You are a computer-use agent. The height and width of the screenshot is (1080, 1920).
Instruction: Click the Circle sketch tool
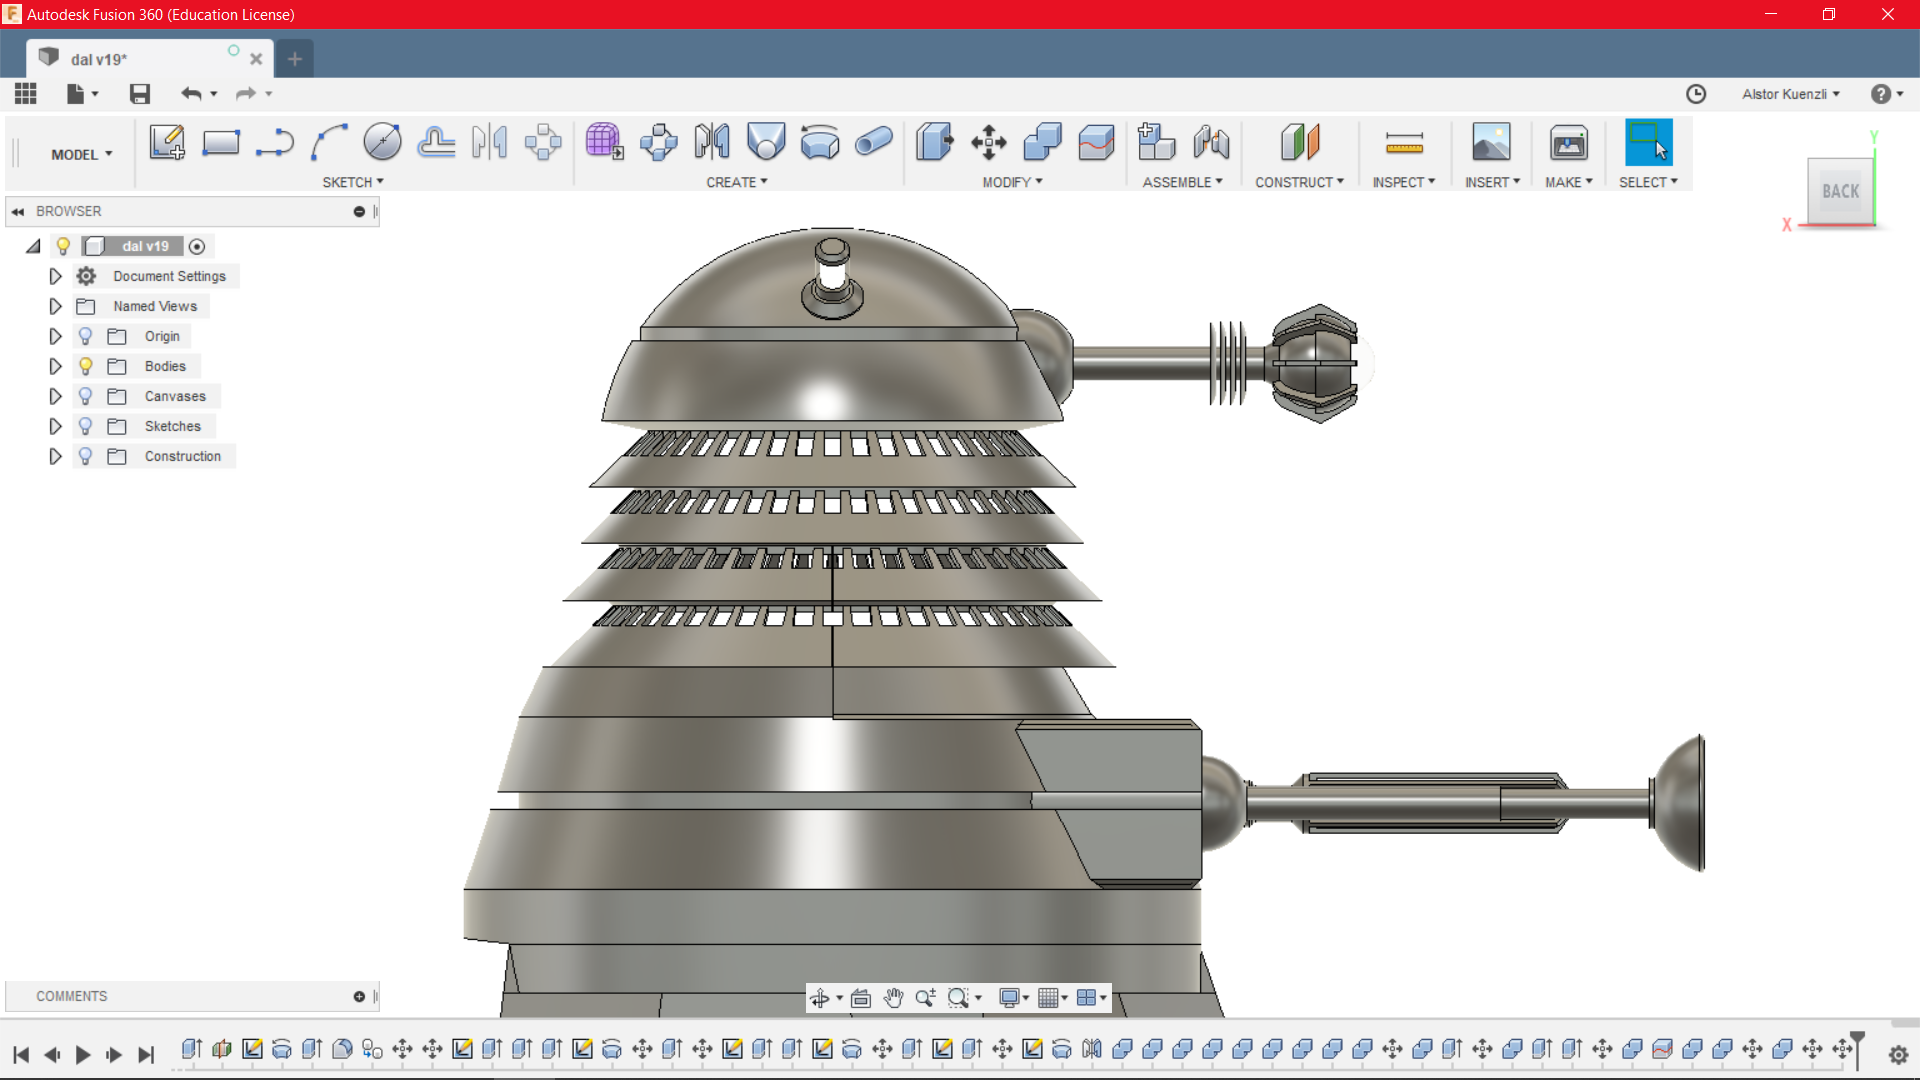383,142
